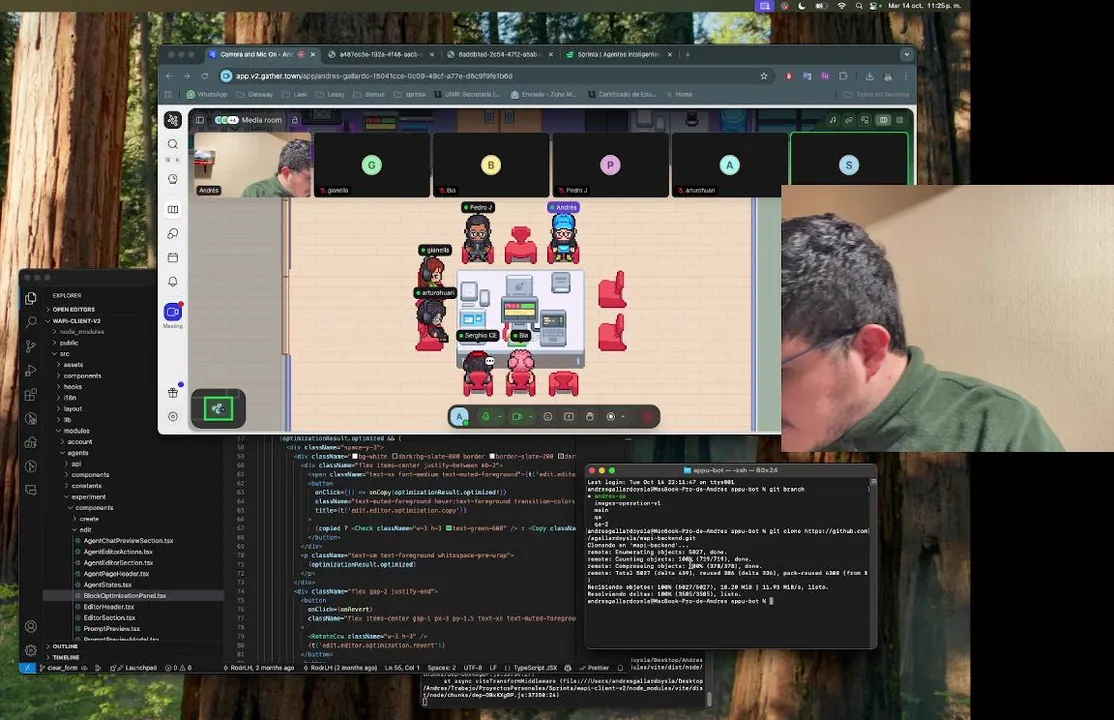Toggle microphone in Gather bottom toolbar
This screenshot has height=720, width=1114.
click(x=486, y=417)
